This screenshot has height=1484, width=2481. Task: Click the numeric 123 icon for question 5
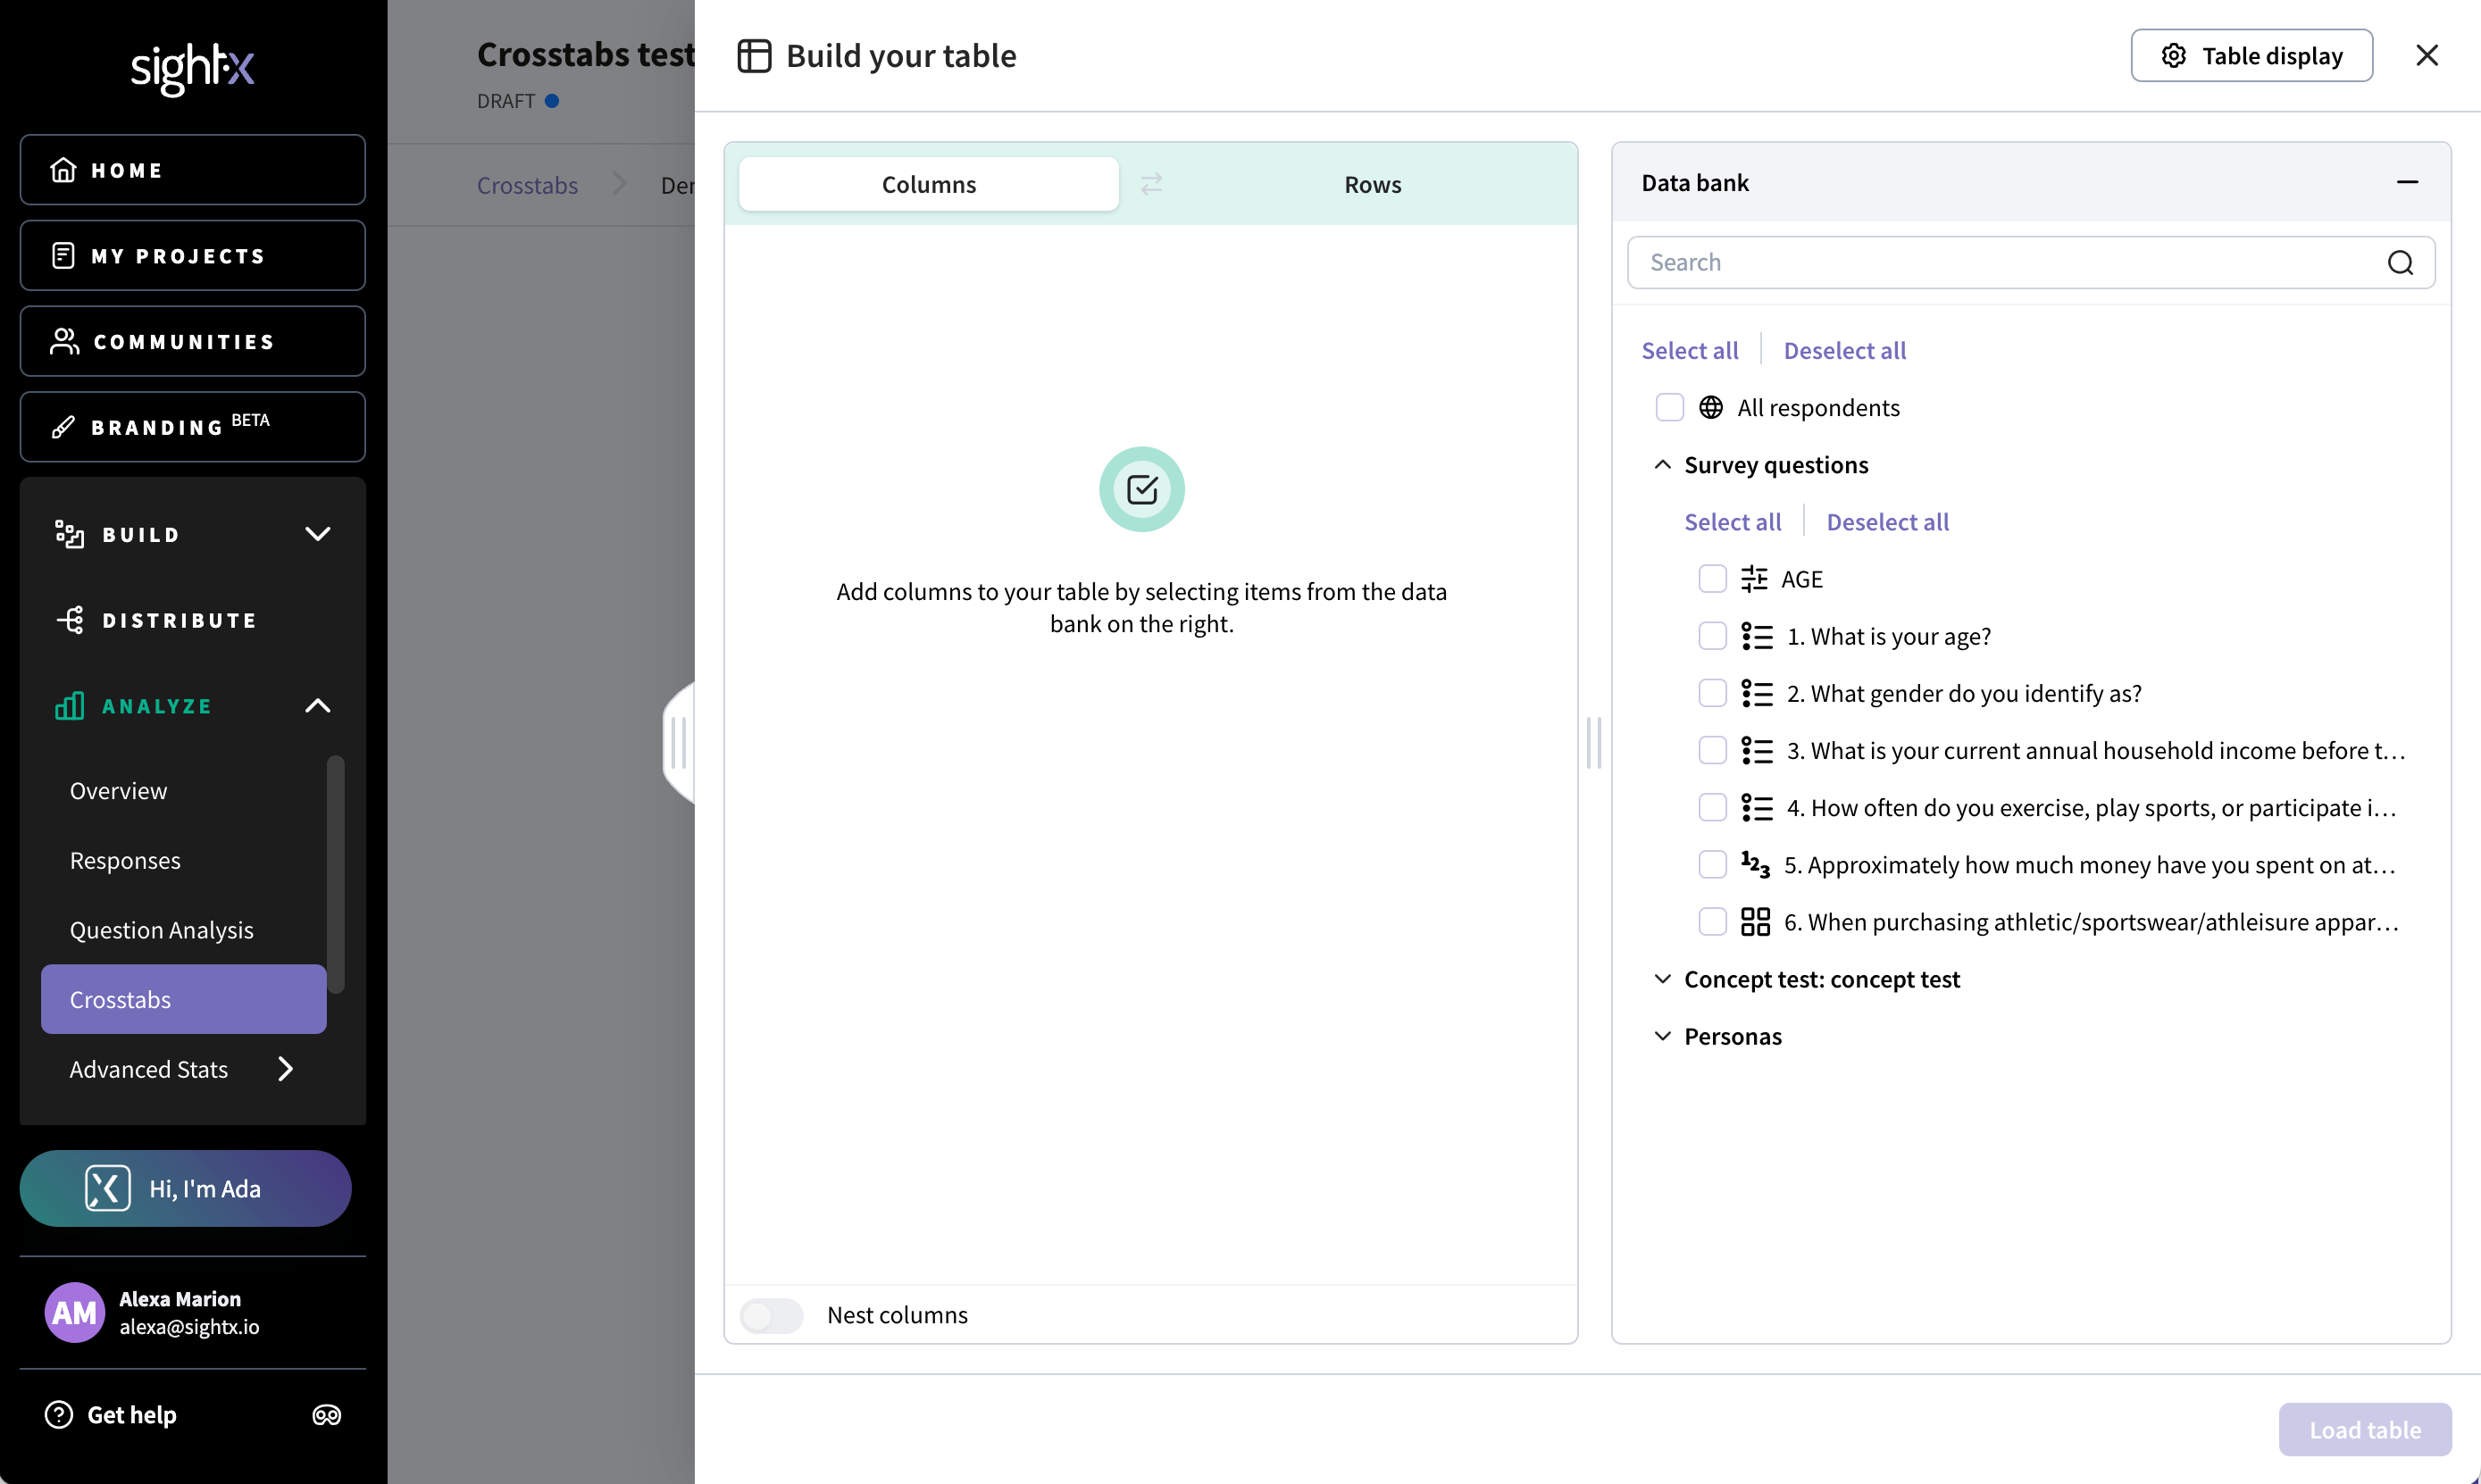[1755, 864]
